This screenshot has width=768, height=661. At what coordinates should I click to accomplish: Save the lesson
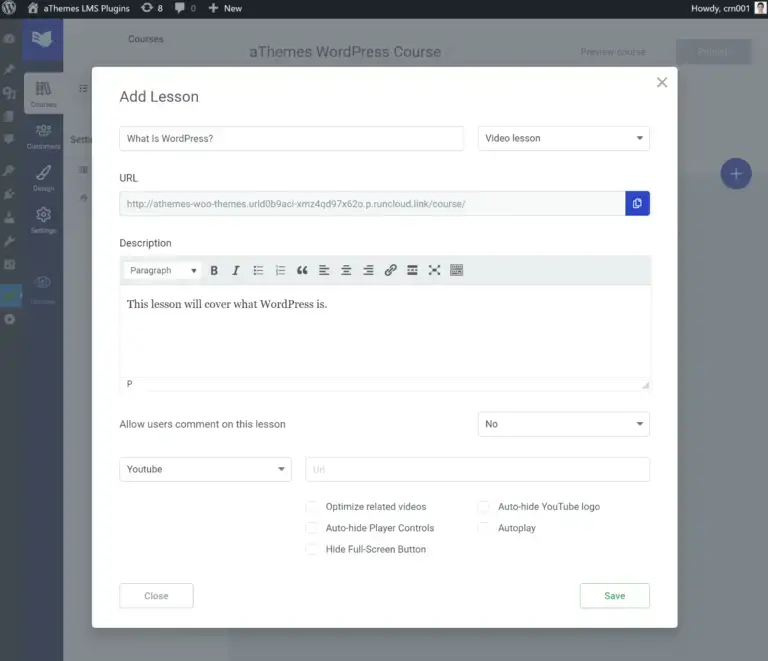(615, 595)
